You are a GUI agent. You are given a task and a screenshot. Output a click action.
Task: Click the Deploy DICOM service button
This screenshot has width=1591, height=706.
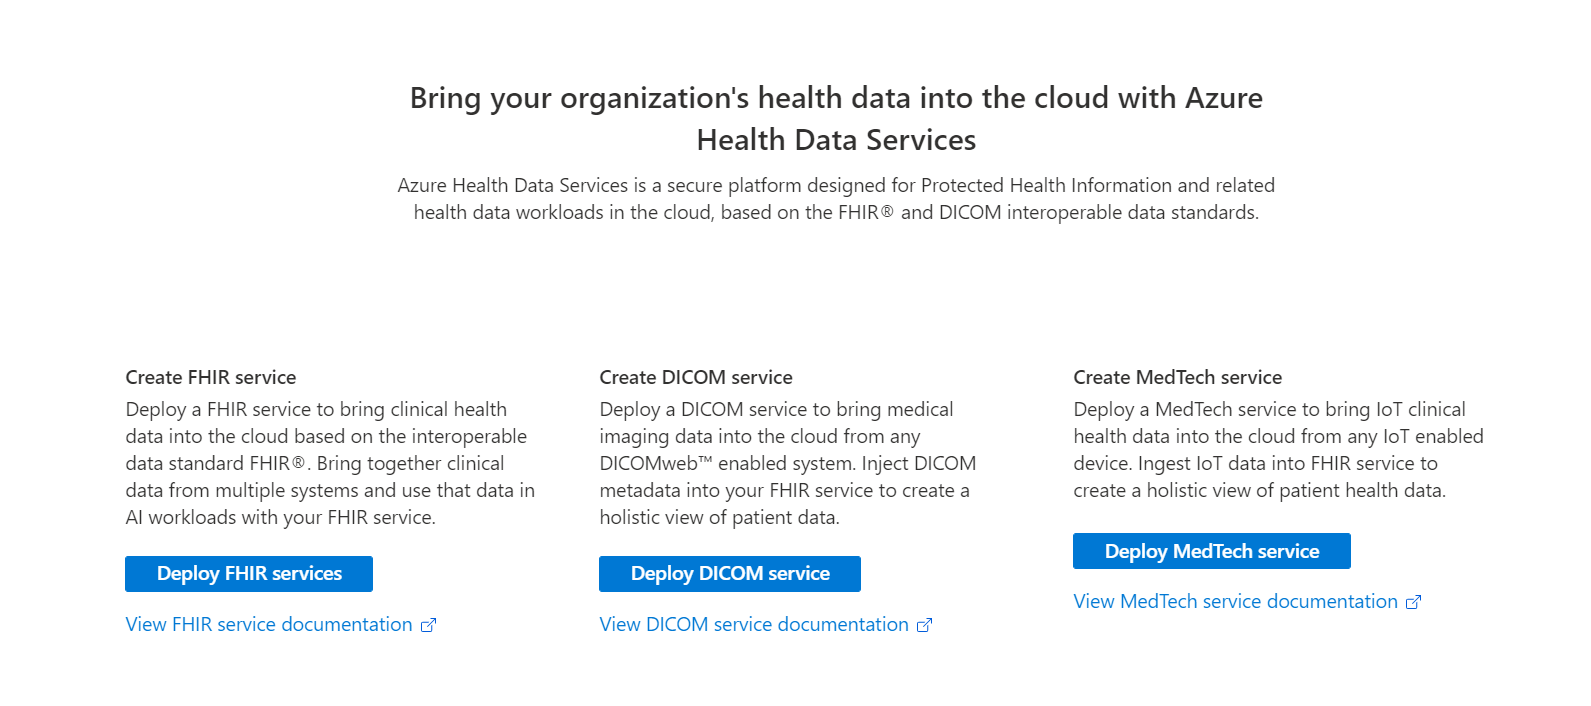click(x=729, y=573)
